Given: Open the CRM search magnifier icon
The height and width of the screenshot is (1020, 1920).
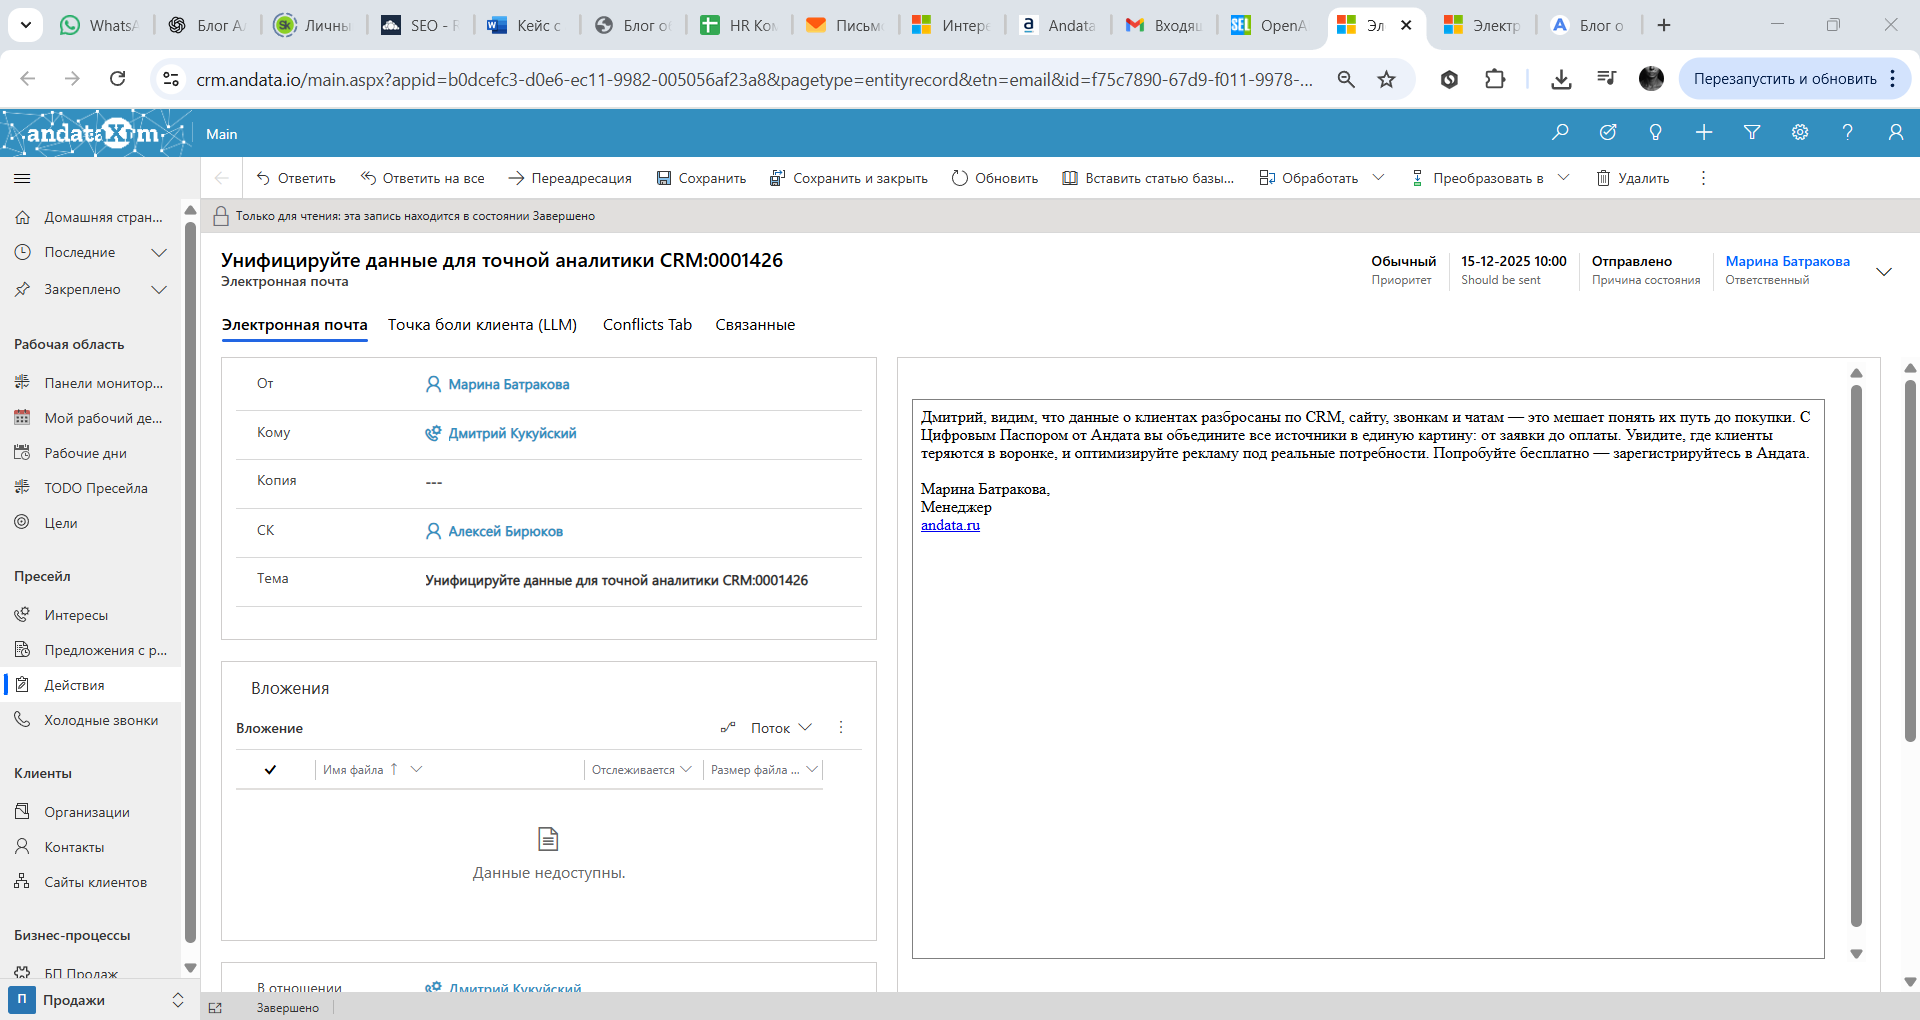Looking at the screenshot, I should [1560, 133].
